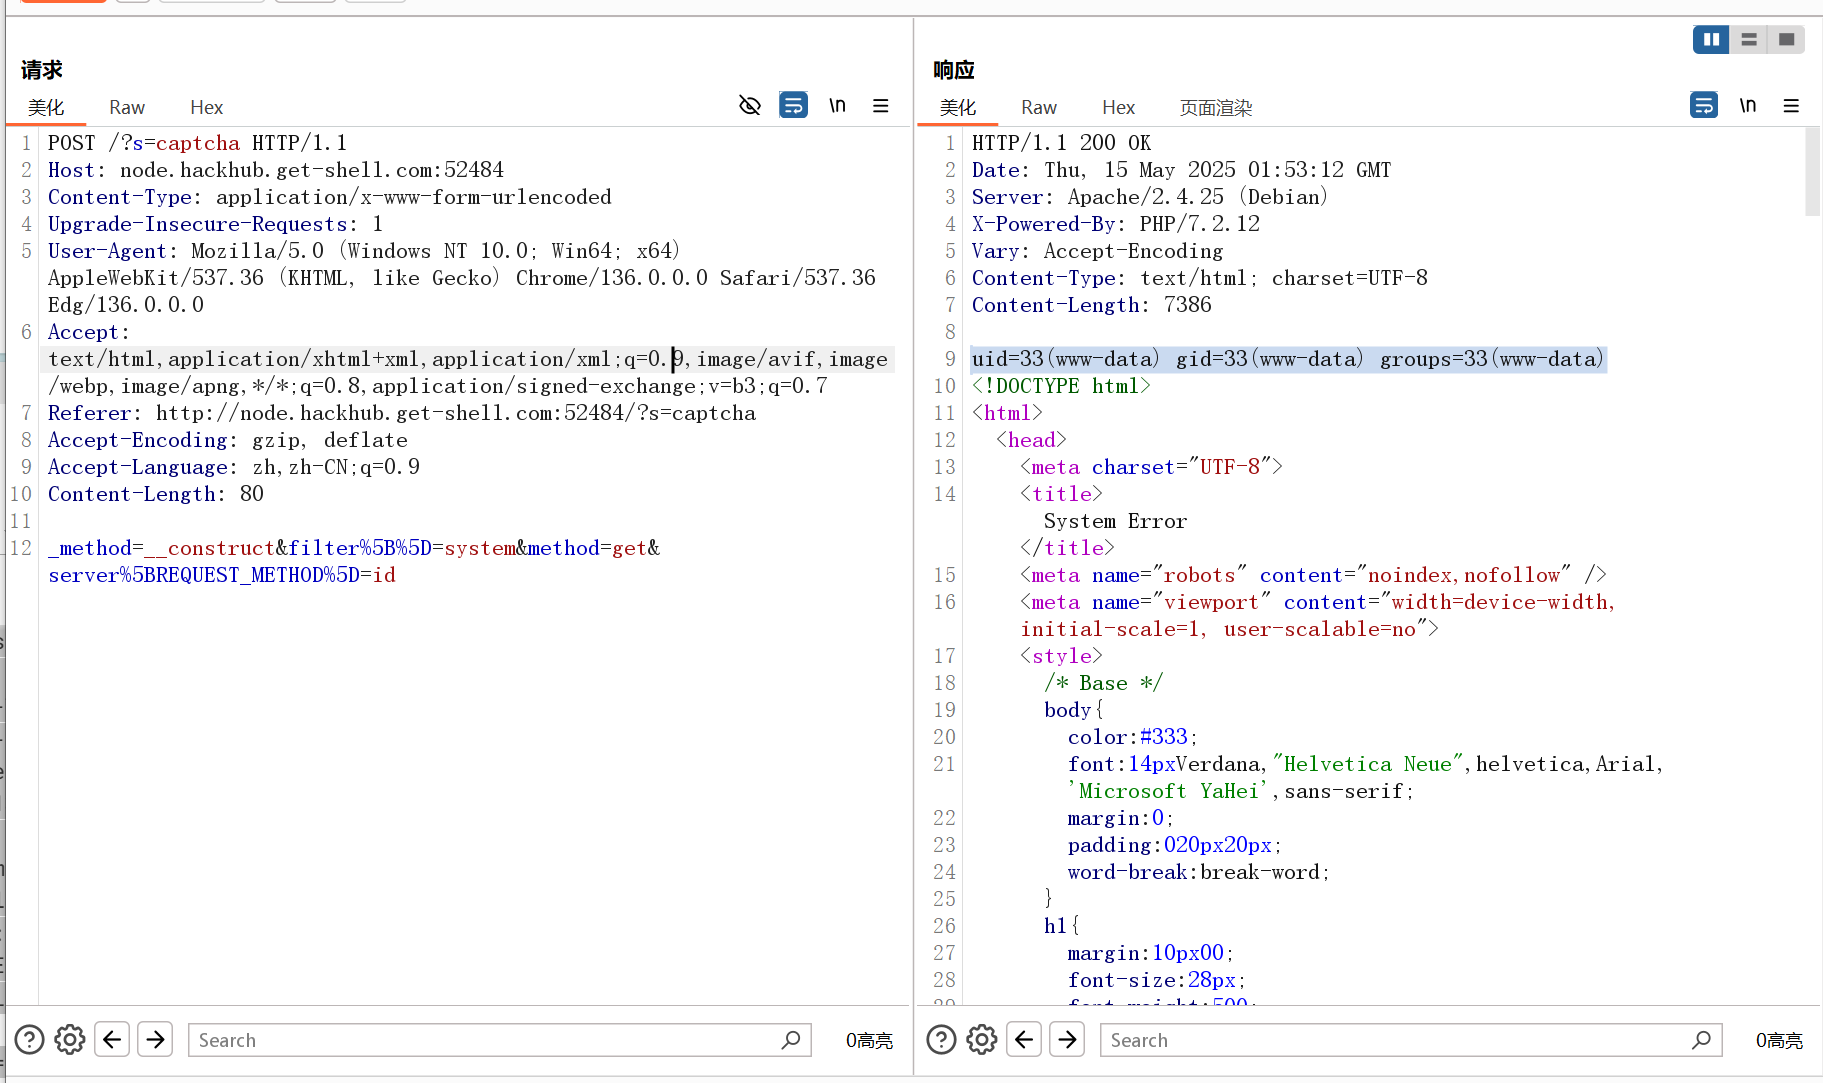This screenshot has width=1823, height=1083.
Task: Click the forward arrow below the request editor
Action: (x=155, y=1039)
